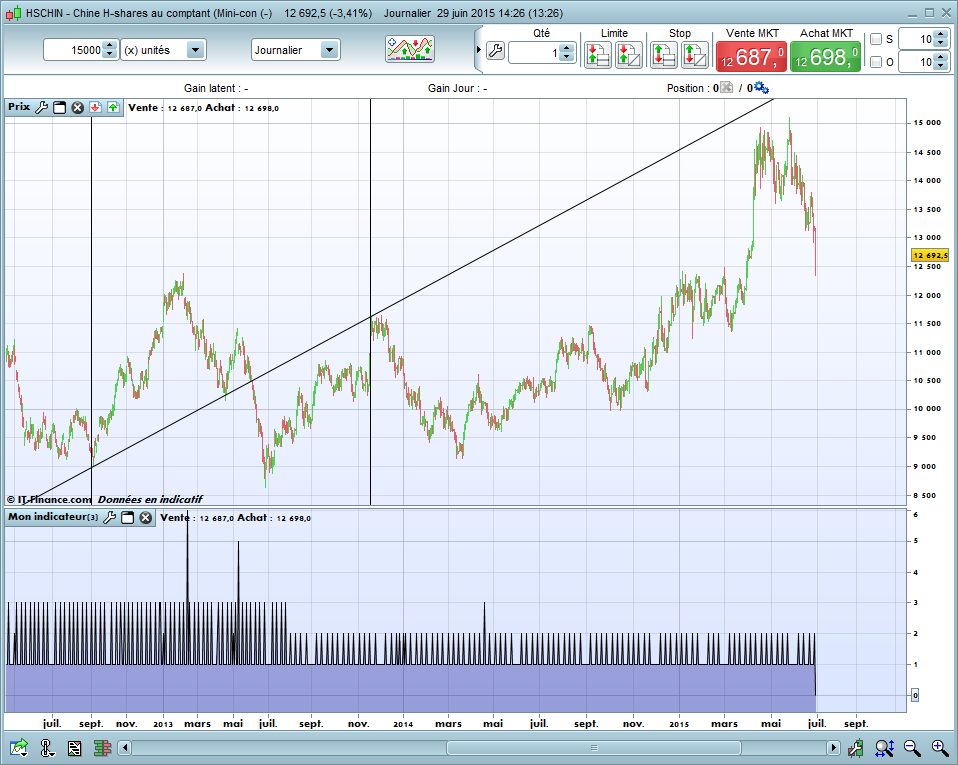Collapse the order panel with the black arrow
The height and width of the screenshot is (765, 958).
pos(478,49)
